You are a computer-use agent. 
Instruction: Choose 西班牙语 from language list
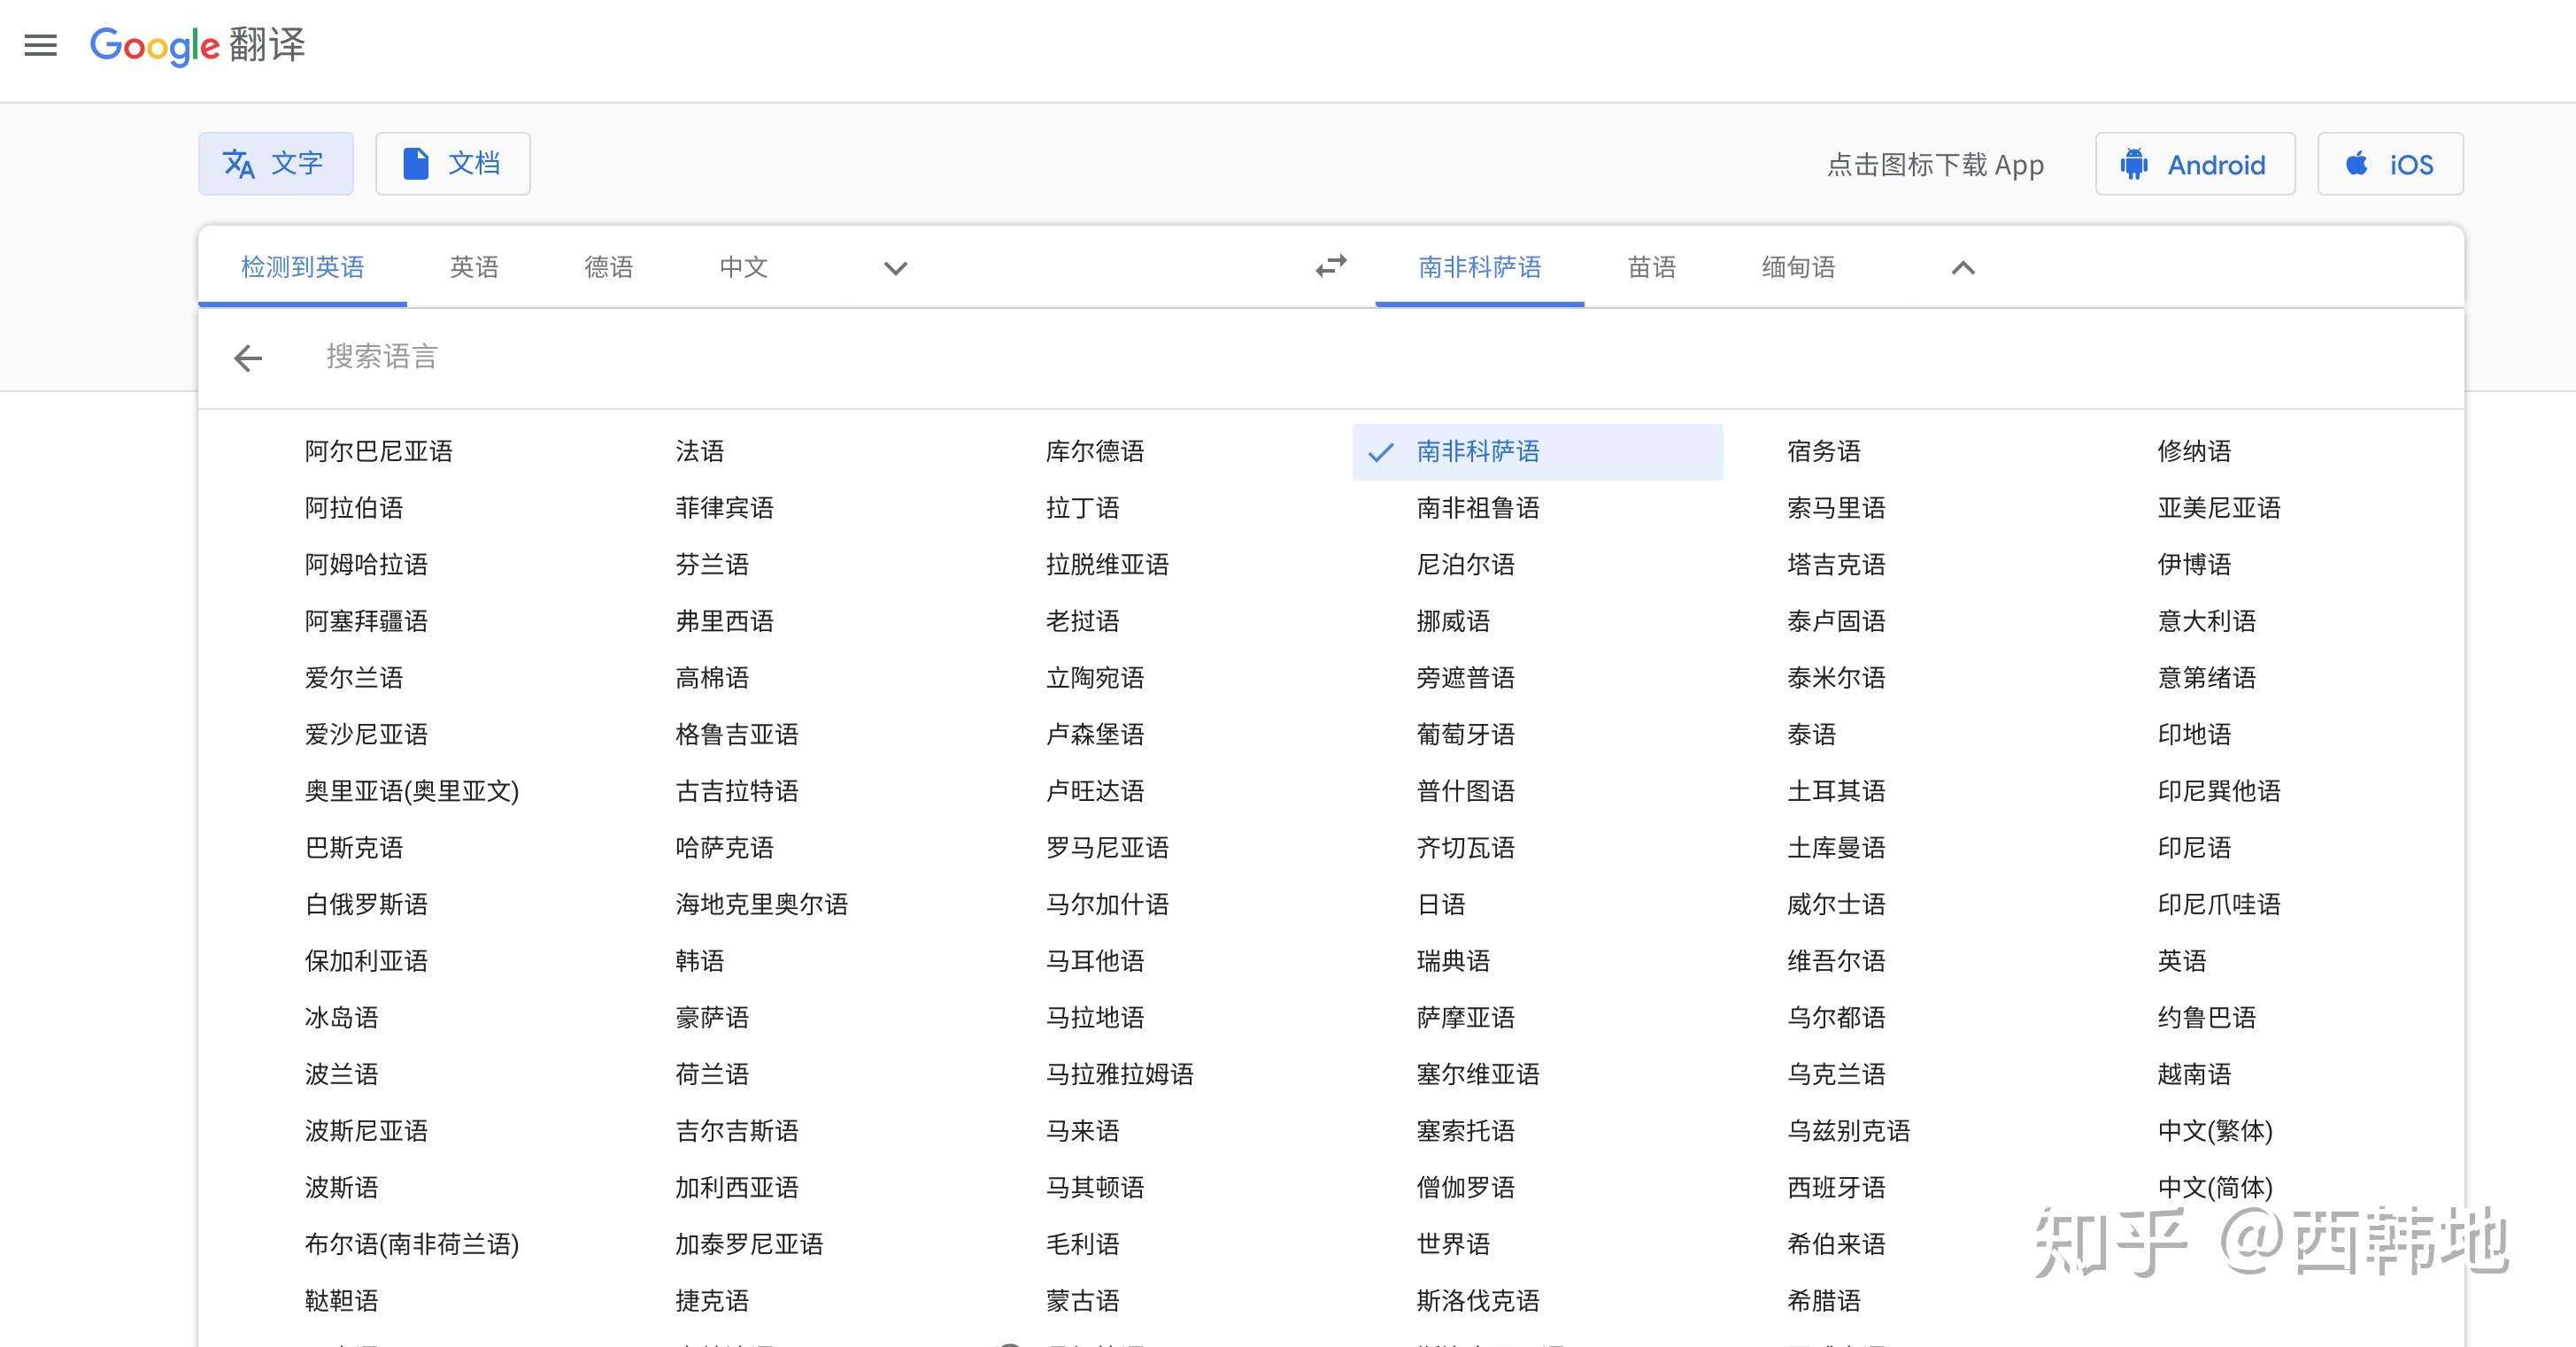(x=1836, y=1188)
